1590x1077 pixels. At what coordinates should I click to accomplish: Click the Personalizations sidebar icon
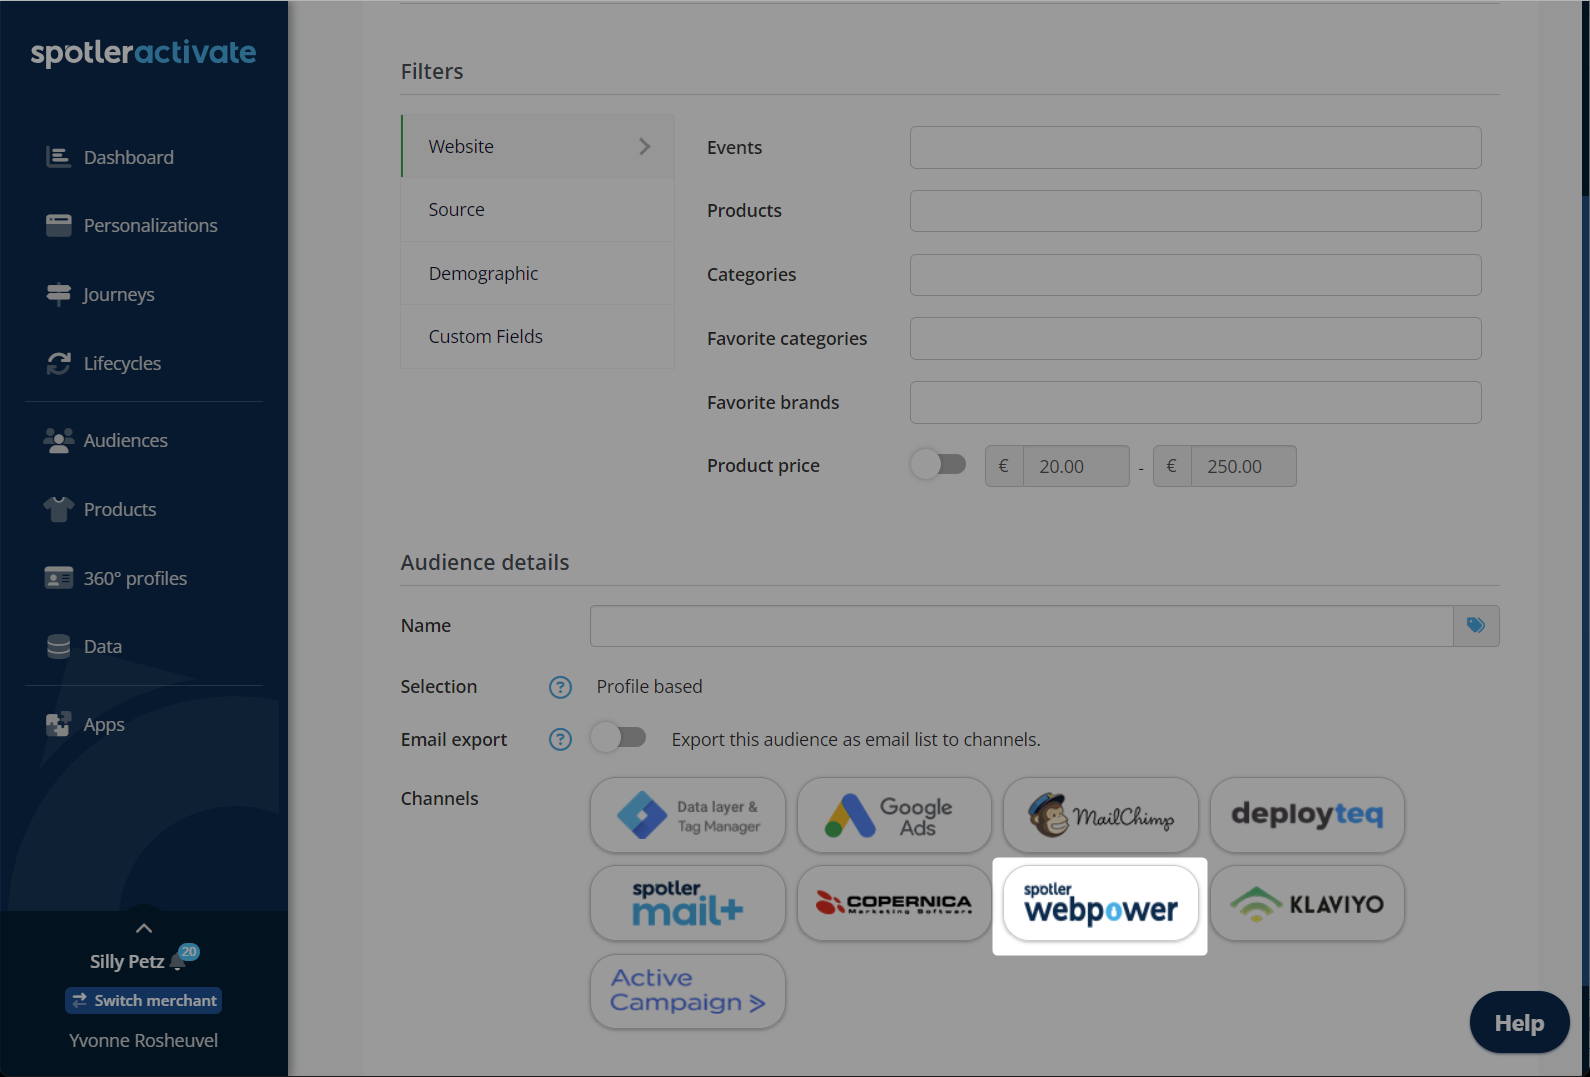pos(59,225)
